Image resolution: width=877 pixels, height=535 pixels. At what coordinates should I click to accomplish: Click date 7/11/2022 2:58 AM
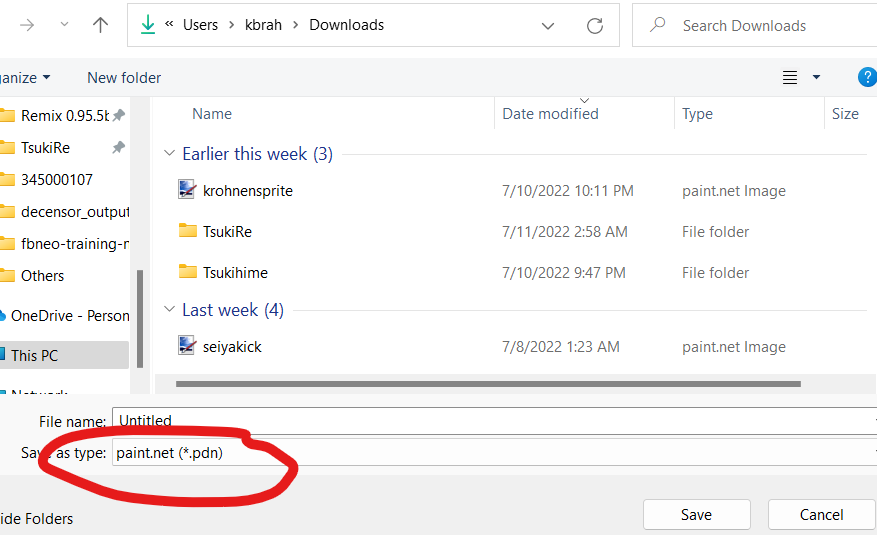565,231
